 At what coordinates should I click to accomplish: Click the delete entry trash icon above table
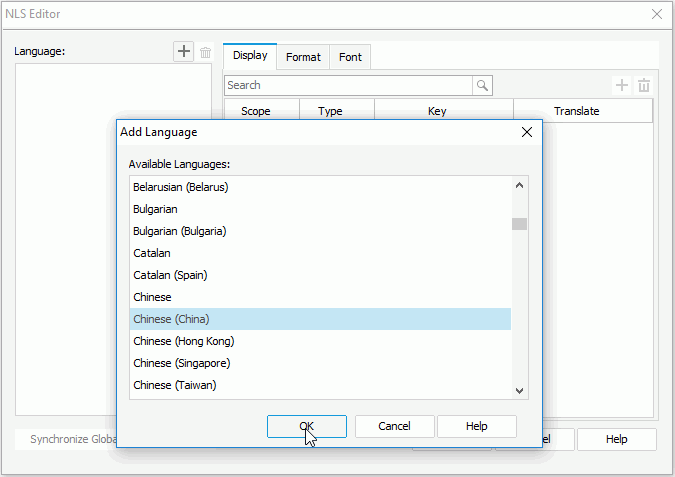(644, 86)
